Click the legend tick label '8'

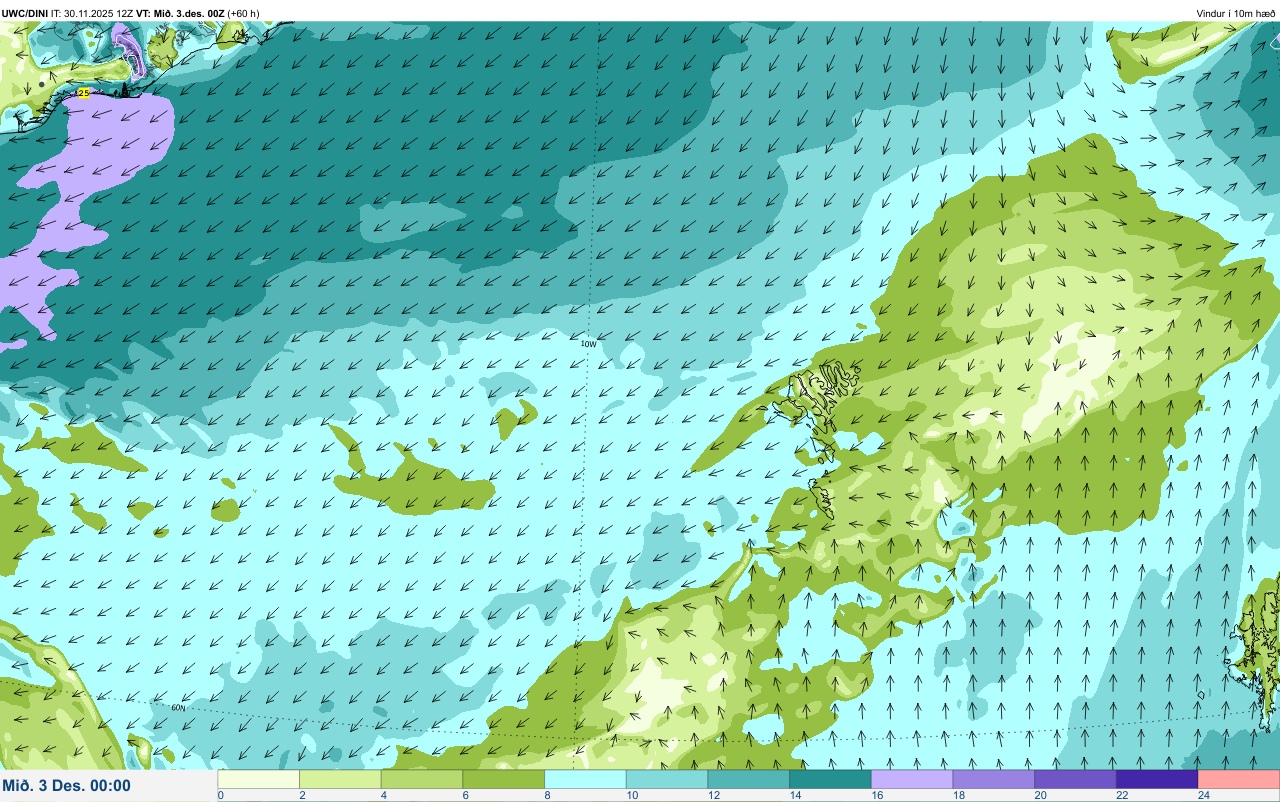tap(546, 796)
